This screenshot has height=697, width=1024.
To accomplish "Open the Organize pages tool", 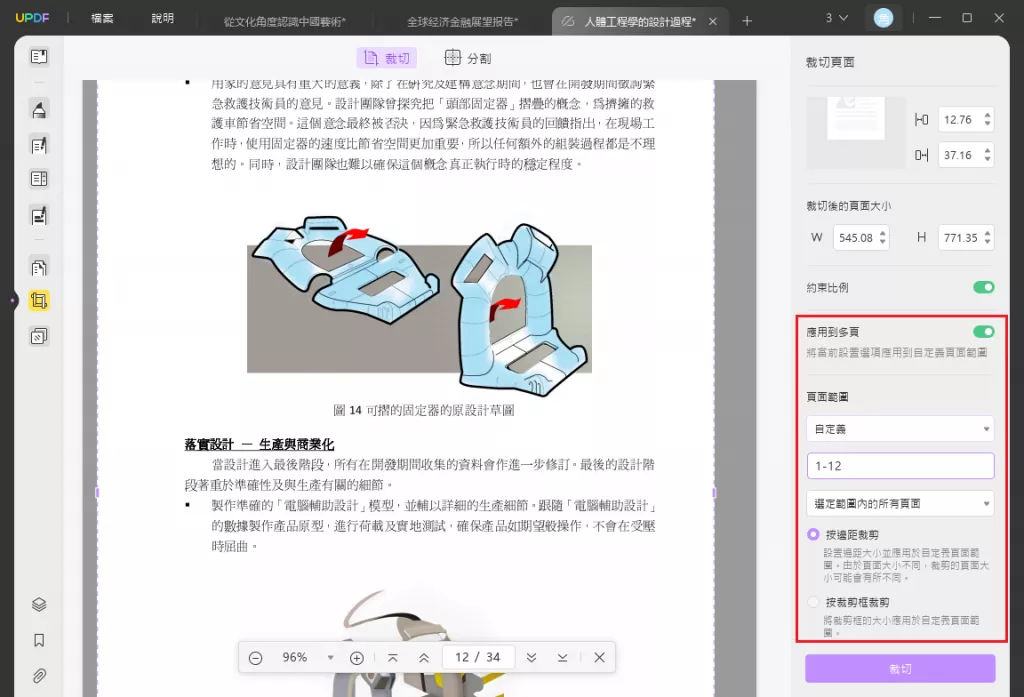I will [39, 267].
